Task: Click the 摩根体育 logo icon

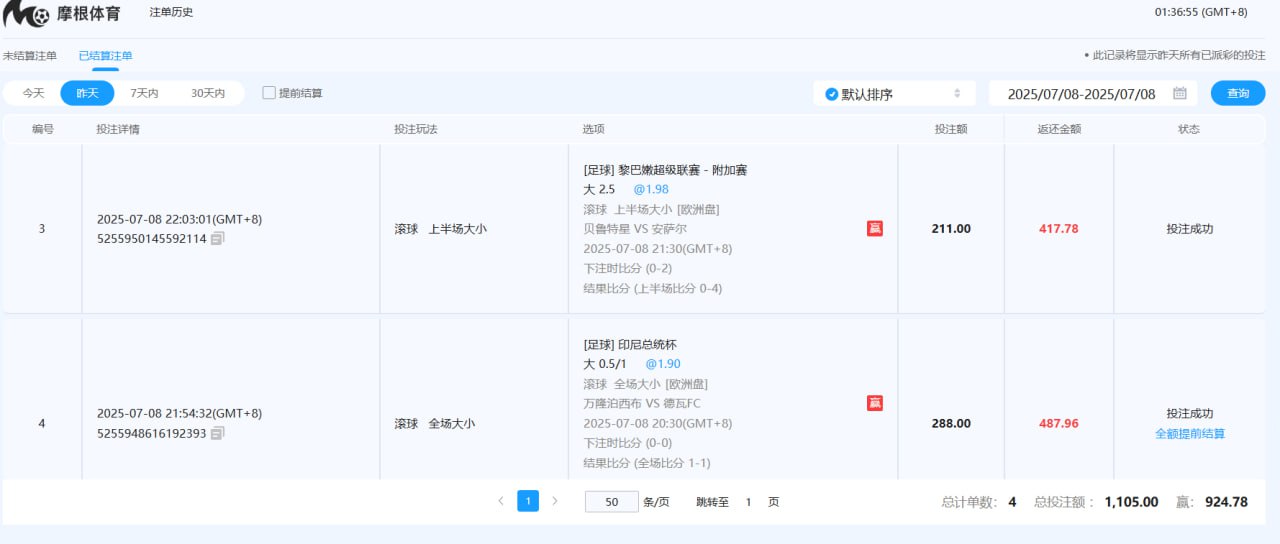Action: (27, 14)
